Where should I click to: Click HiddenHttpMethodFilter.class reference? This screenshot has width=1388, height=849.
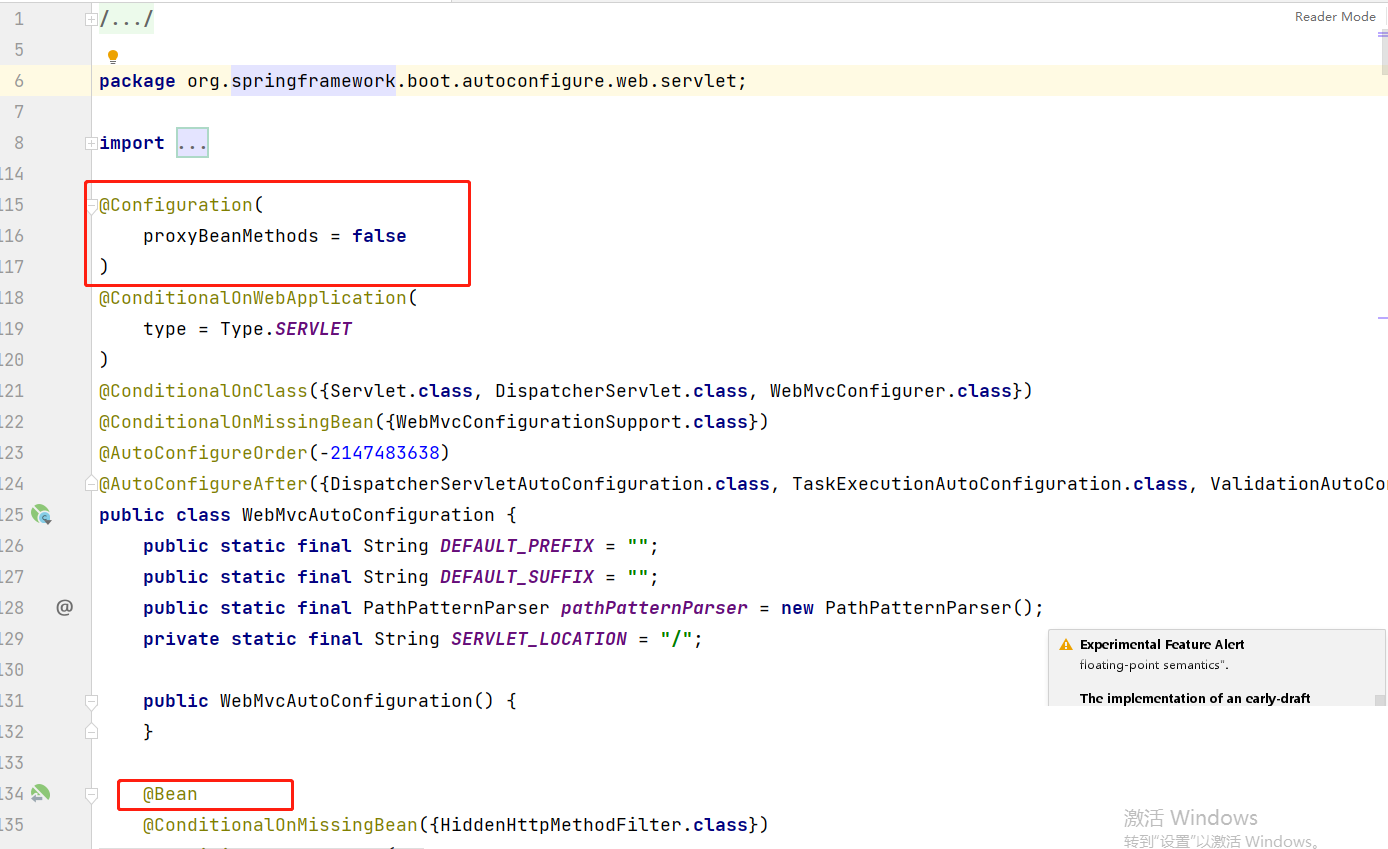click(594, 825)
